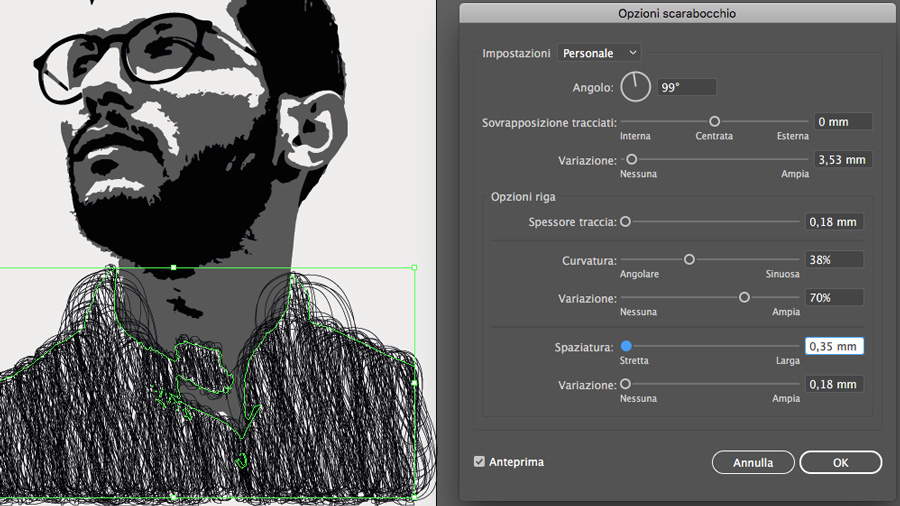The height and width of the screenshot is (506, 900).
Task: Click the overlap Variazione slider handle
Action: click(631, 159)
